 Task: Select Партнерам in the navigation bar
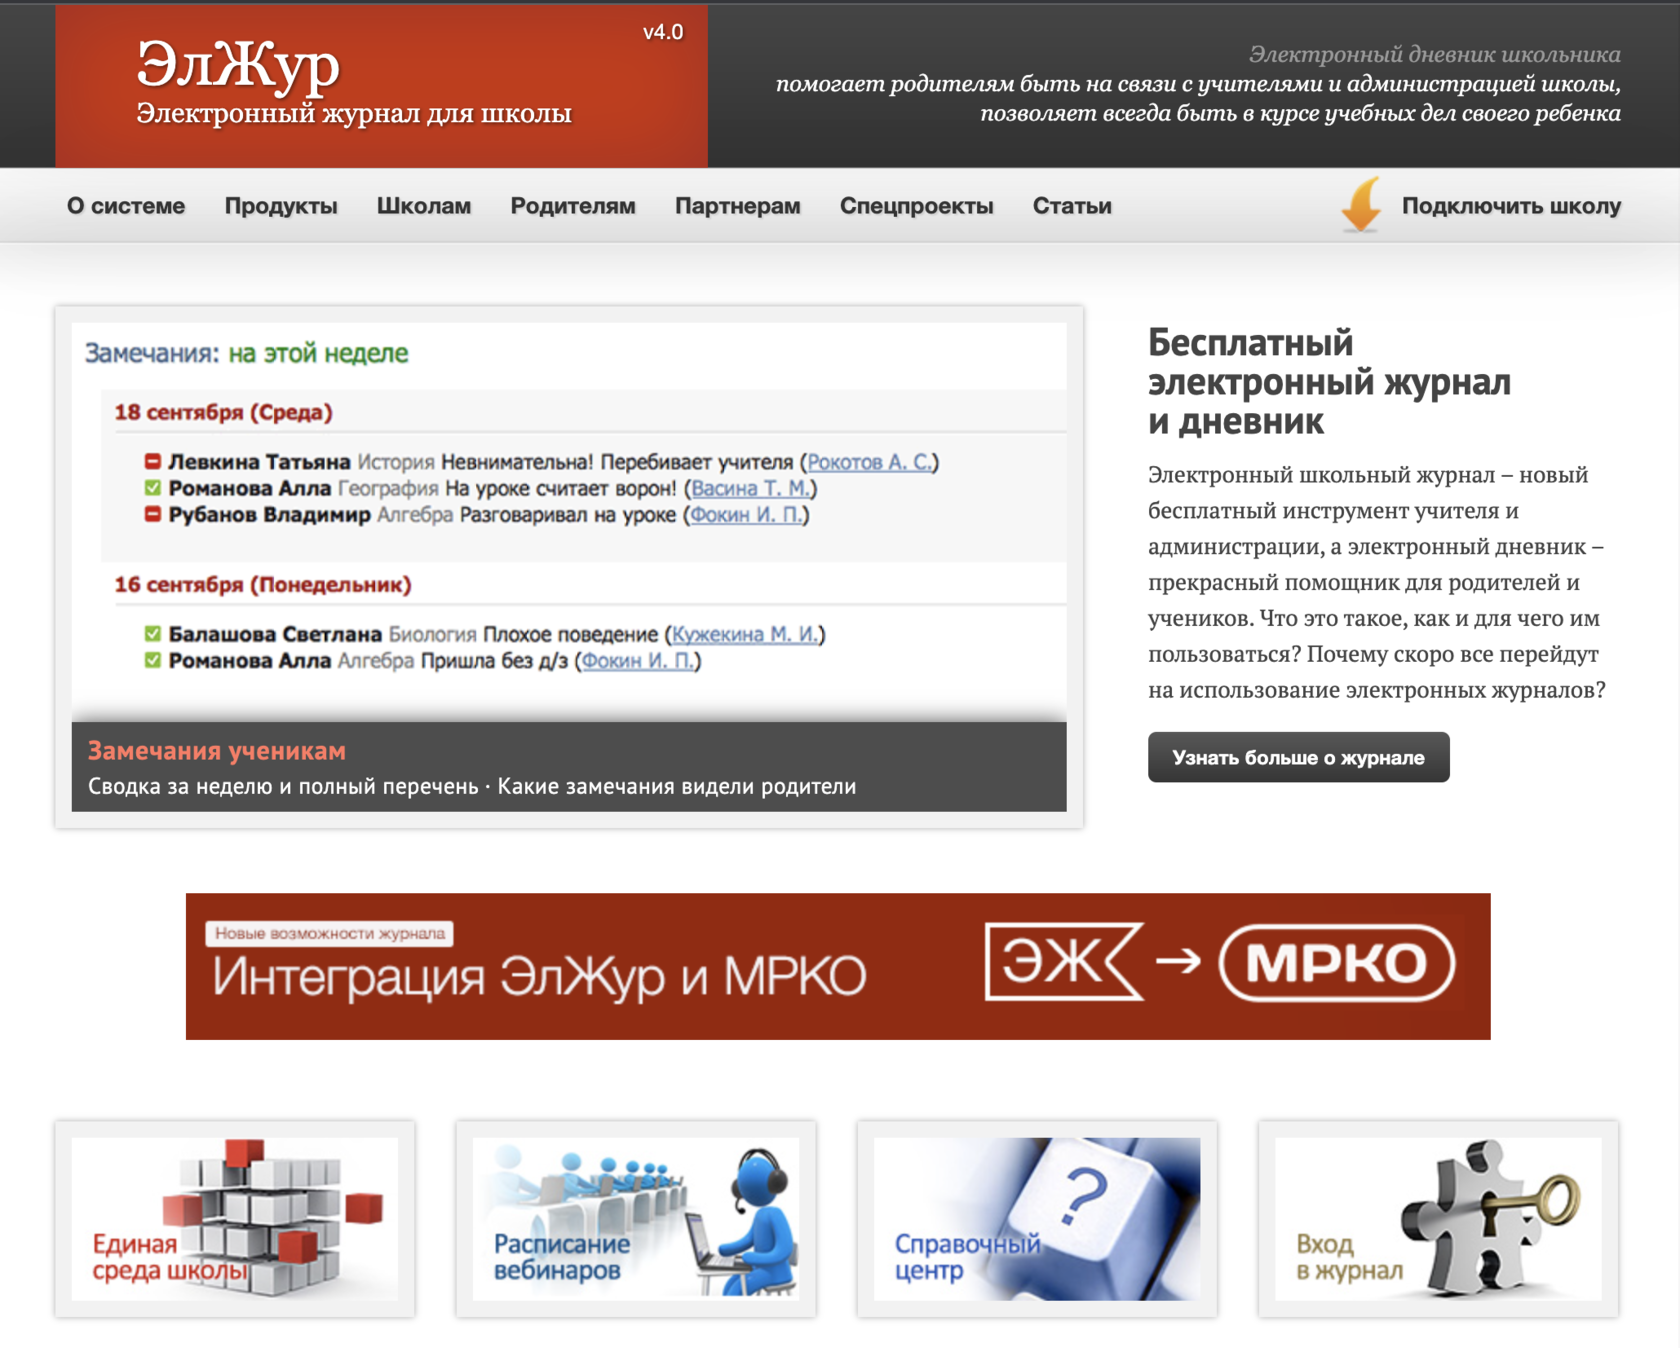[x=738, y=206]
